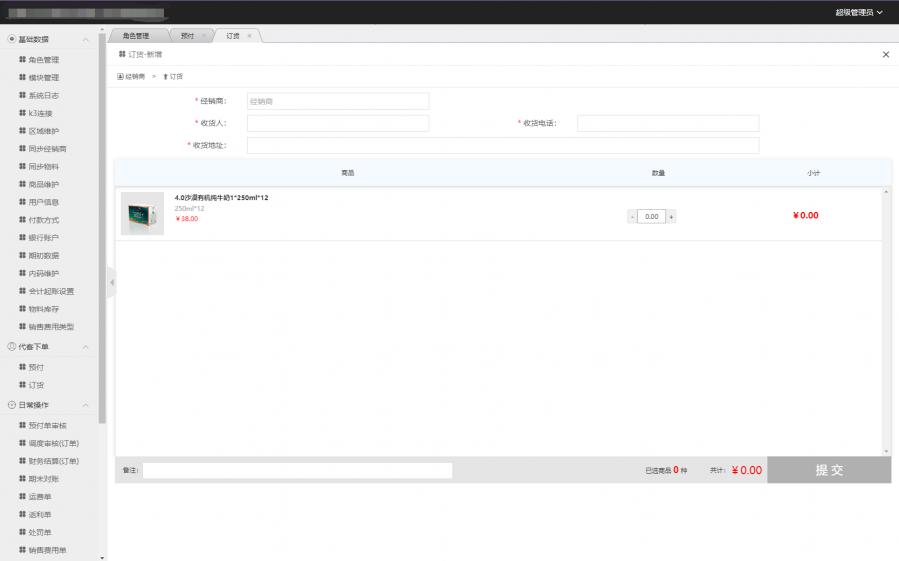Click the 经销商 breadcrumb icon

121,76
